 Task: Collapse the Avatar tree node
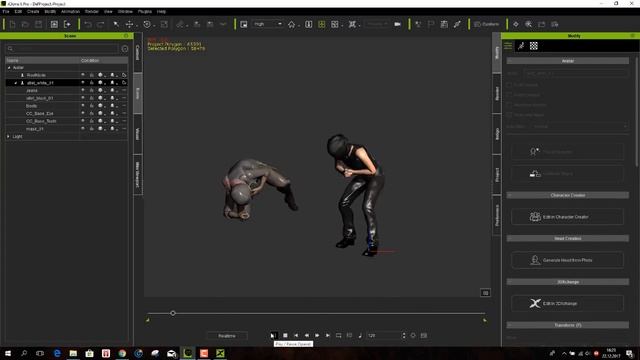9,68
